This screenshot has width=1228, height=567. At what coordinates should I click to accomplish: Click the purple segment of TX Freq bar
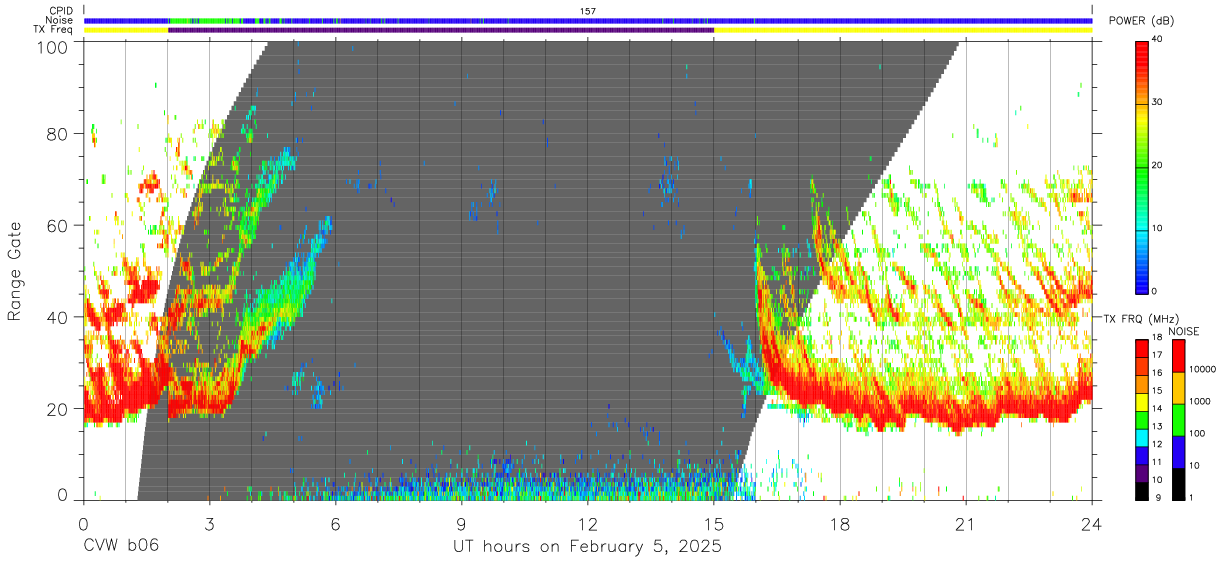click(x=441, y=30)
